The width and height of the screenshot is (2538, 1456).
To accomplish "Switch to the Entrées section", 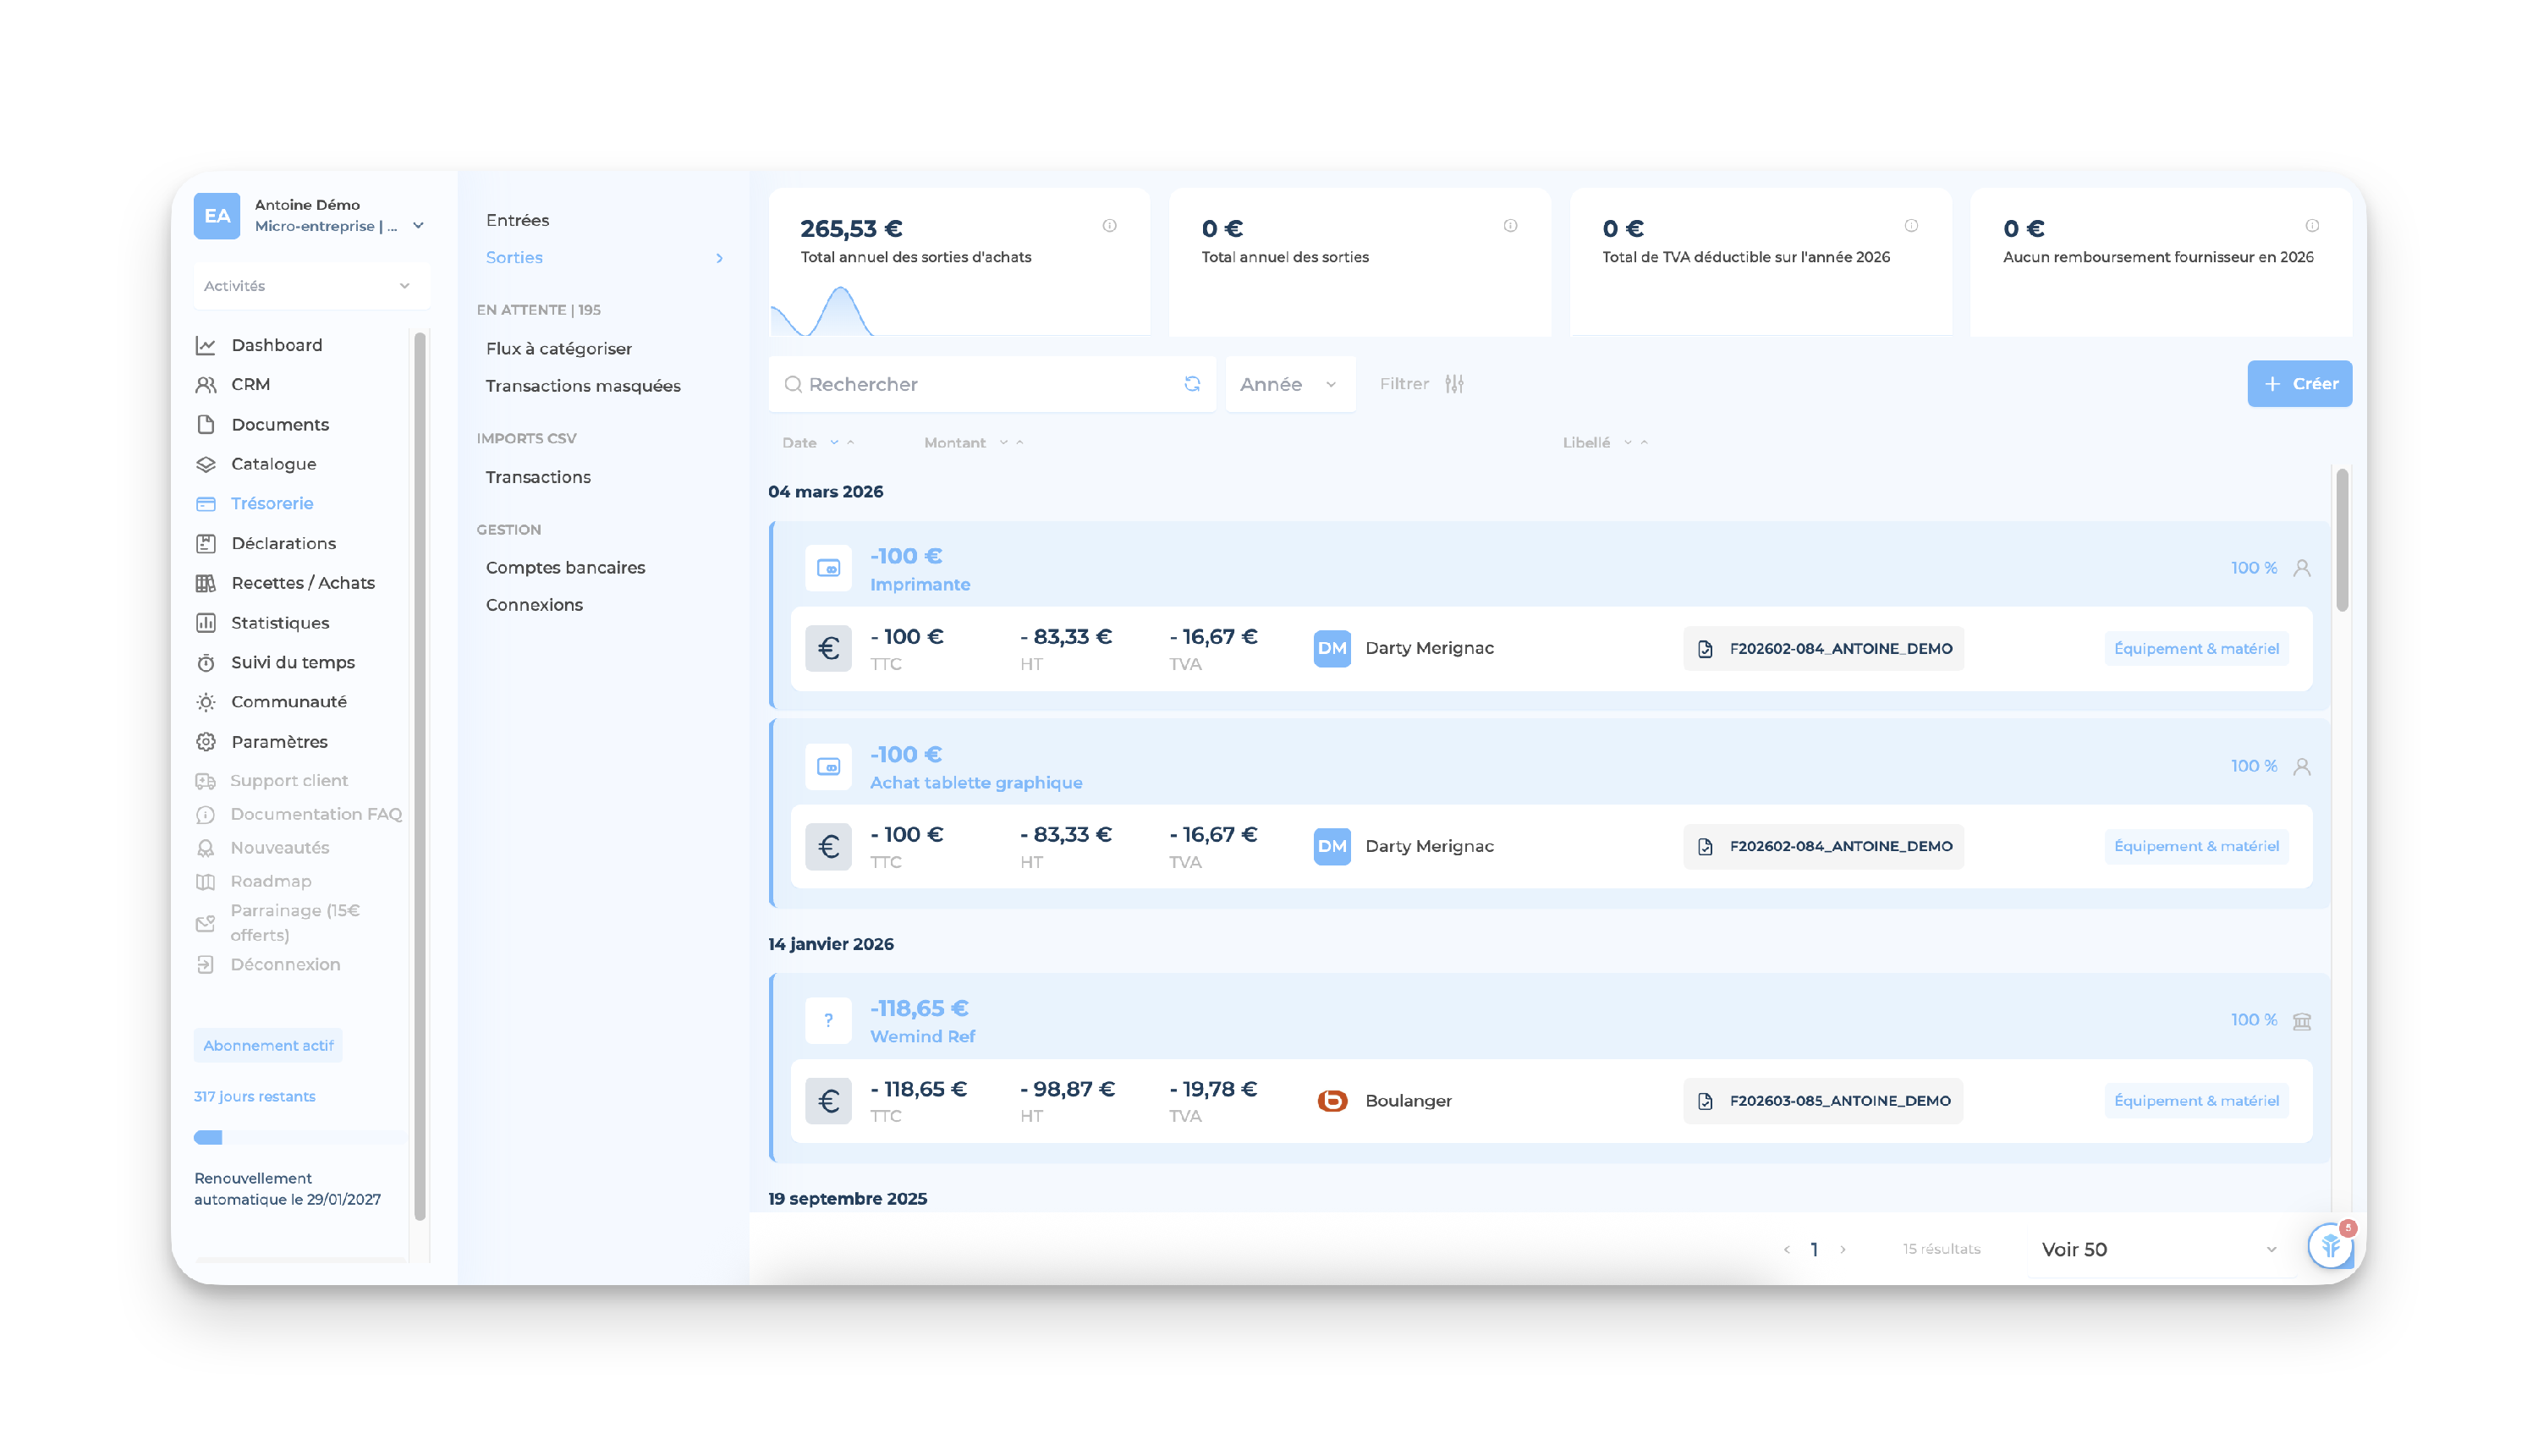I will click(x=517, y=220).
